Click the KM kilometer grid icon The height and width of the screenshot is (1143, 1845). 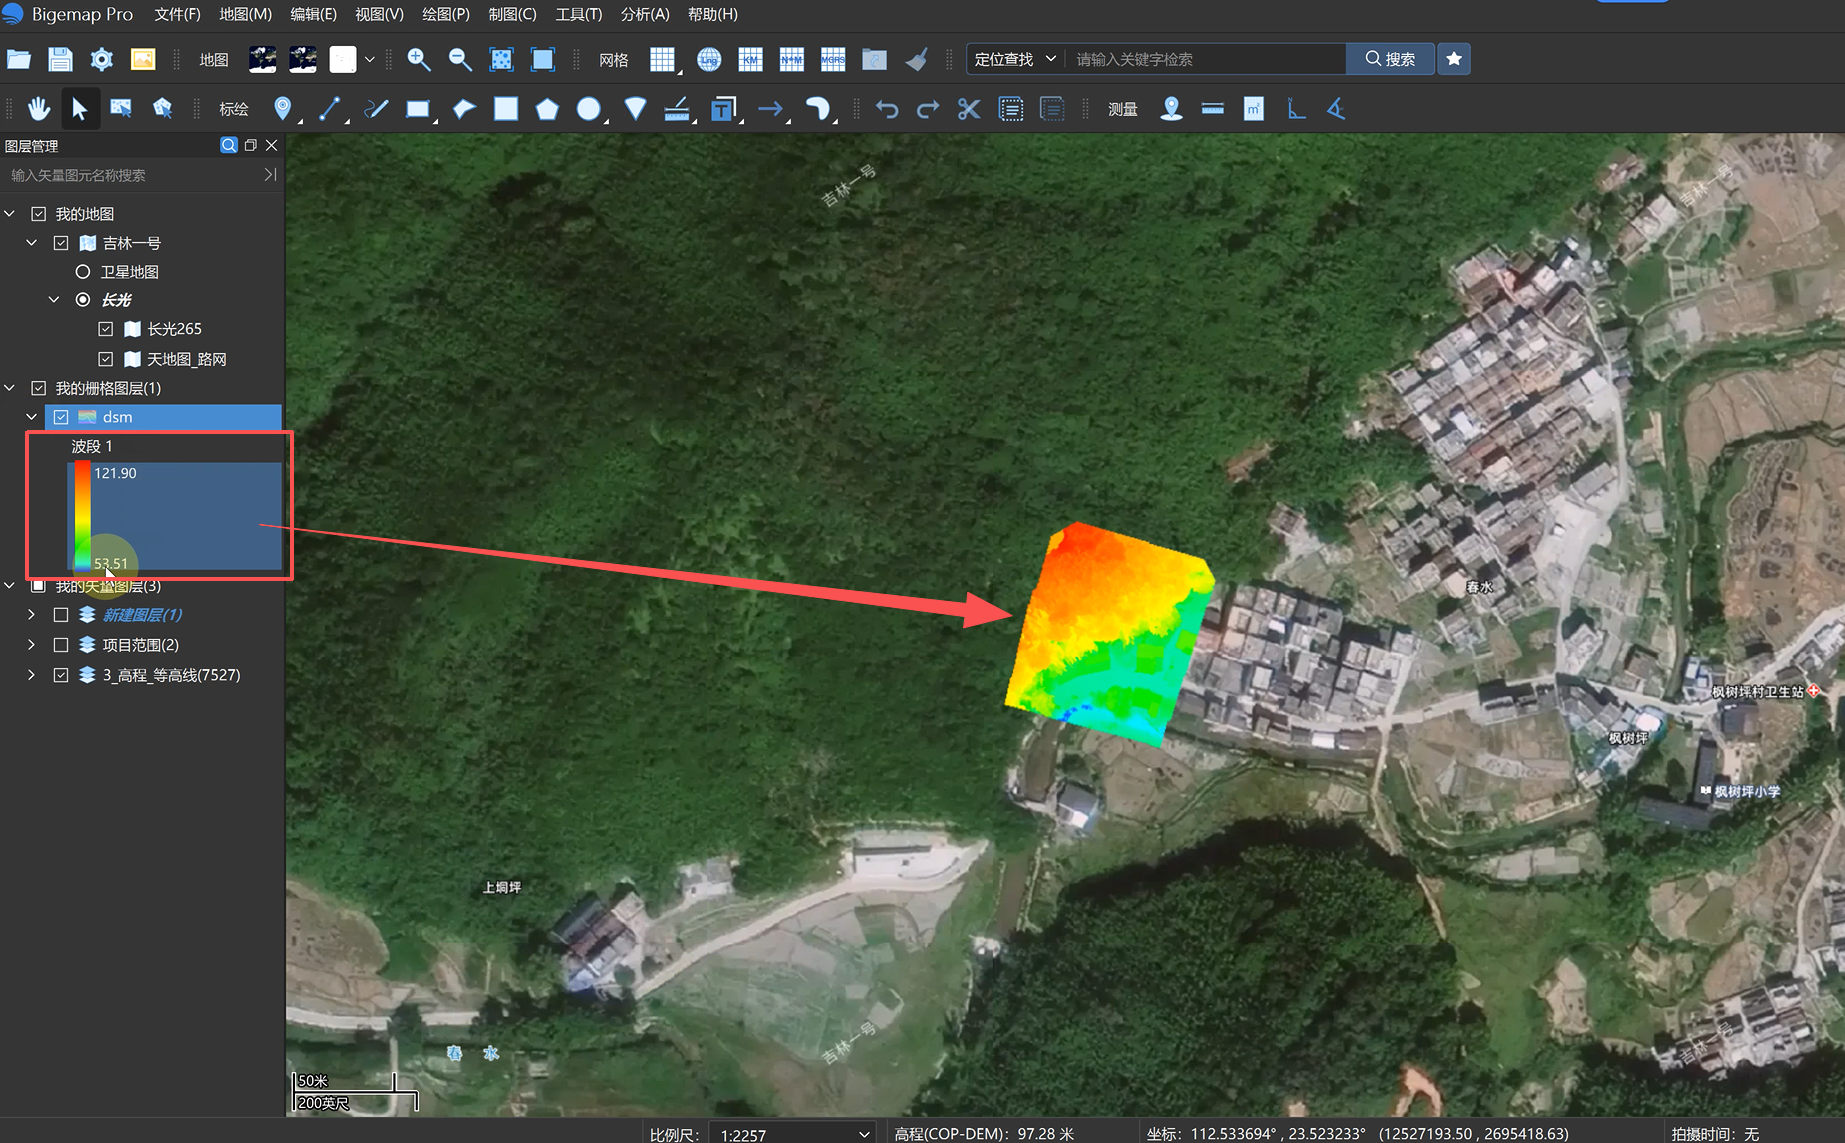pos(750,59)
